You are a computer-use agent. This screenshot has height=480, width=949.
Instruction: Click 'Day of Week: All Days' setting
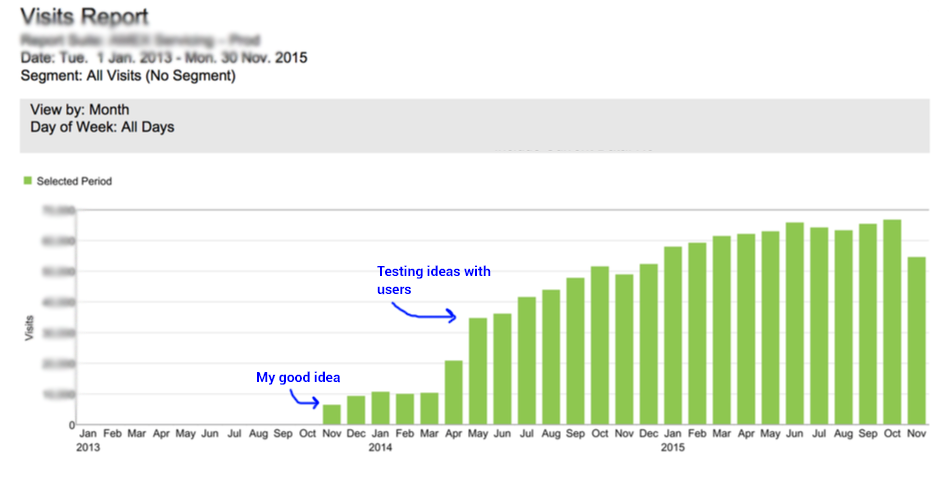point(102,127)
